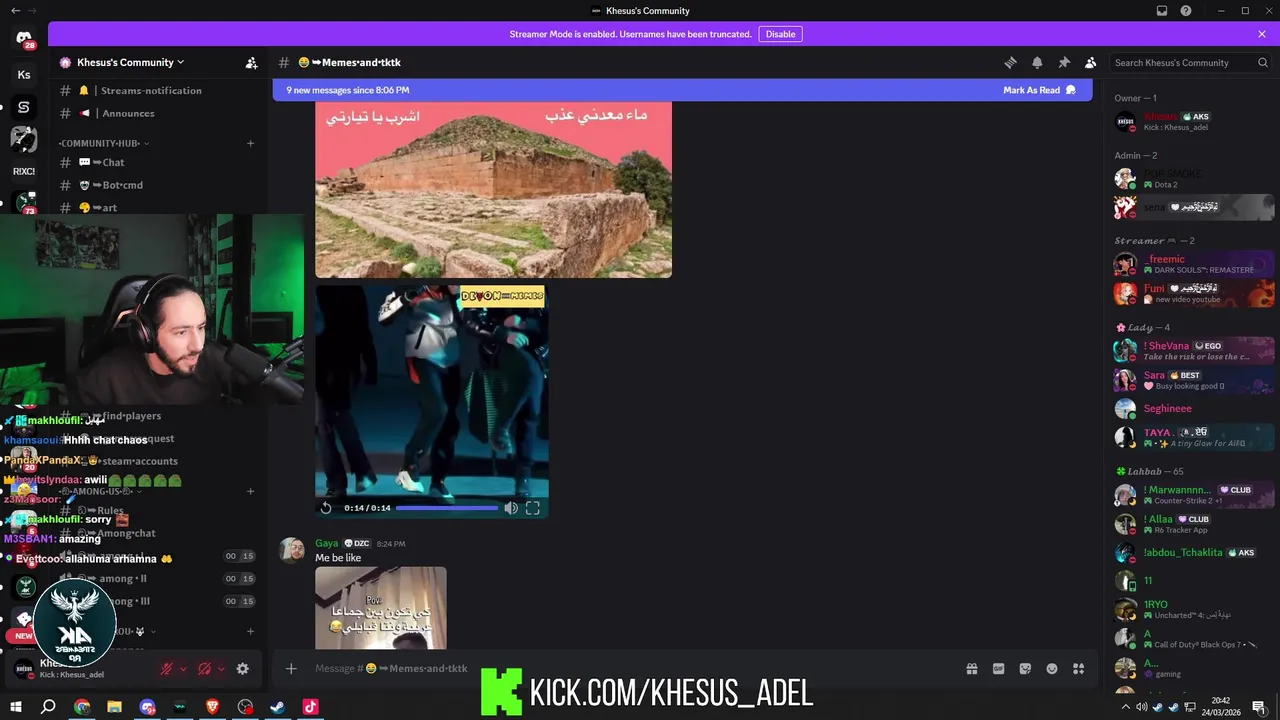Screen dimensions: 1280x720
Task: Open the Threads icon in channel header
Action: click(x=1010, y=62)
